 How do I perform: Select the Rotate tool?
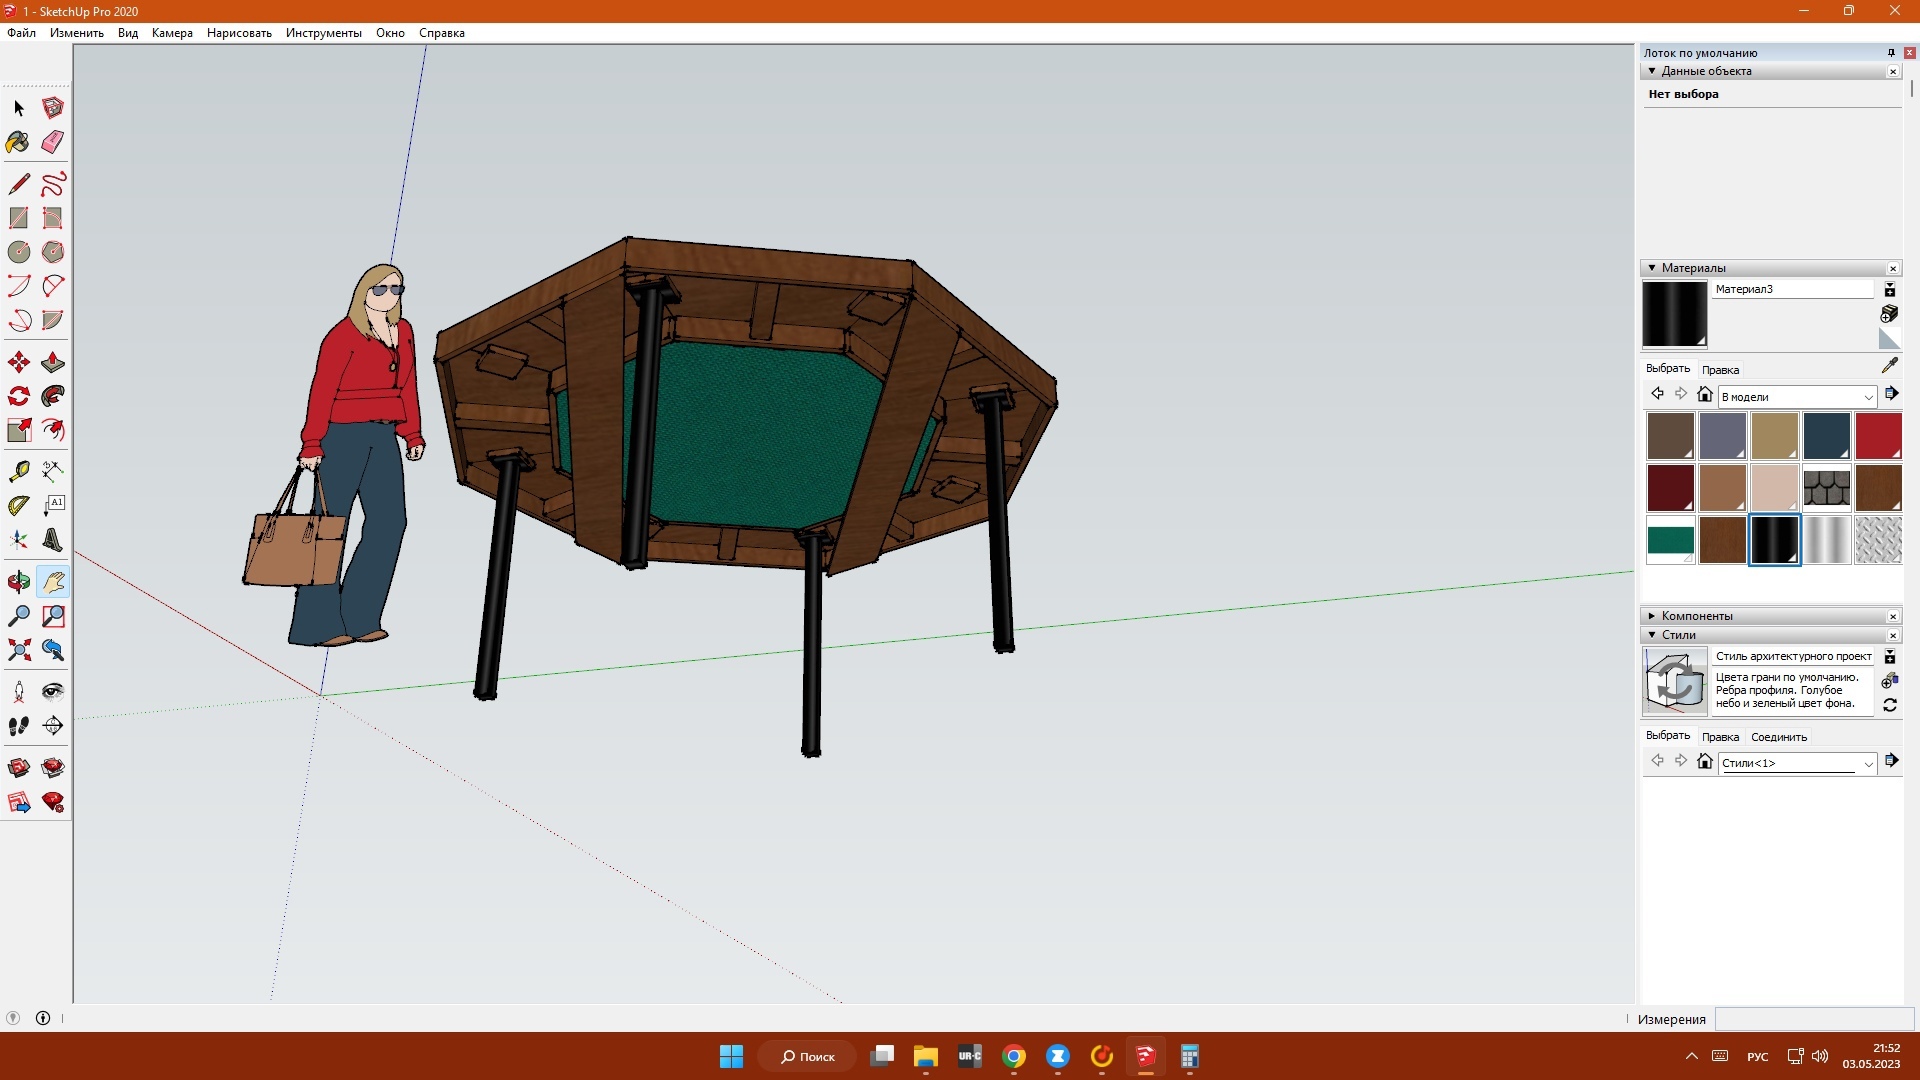point(19,396)
